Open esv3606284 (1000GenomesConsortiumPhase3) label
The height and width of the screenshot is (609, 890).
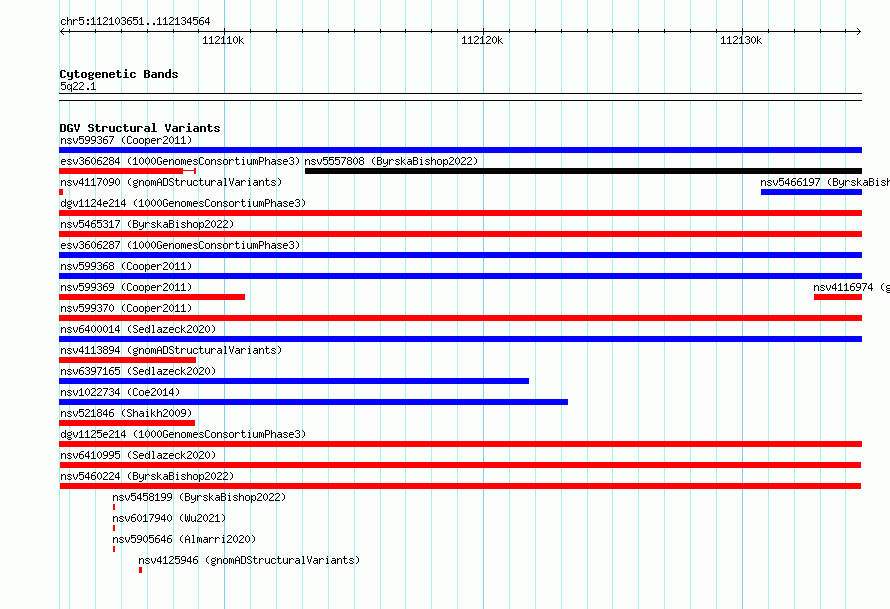[x=180, y=161]
